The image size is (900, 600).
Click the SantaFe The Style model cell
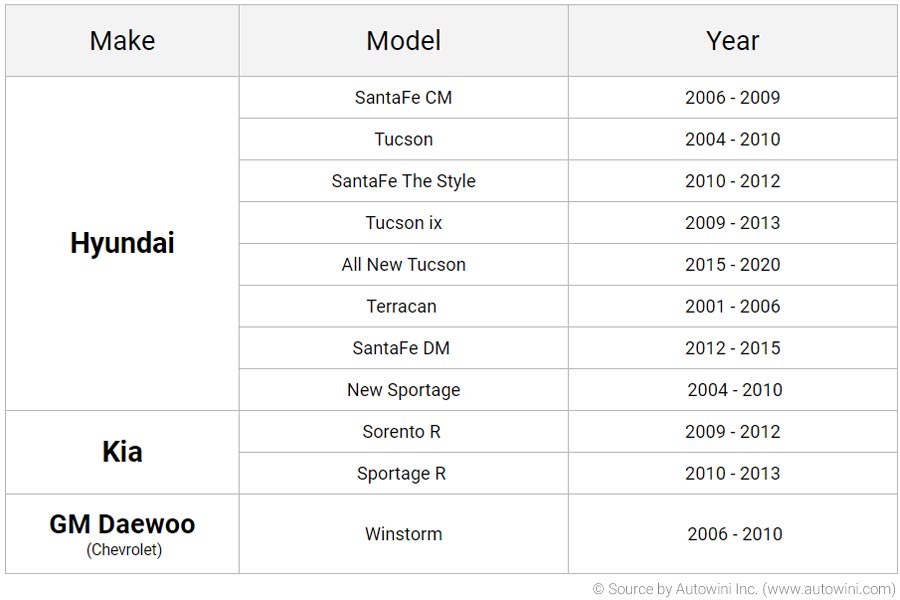(x=403, y=181)
